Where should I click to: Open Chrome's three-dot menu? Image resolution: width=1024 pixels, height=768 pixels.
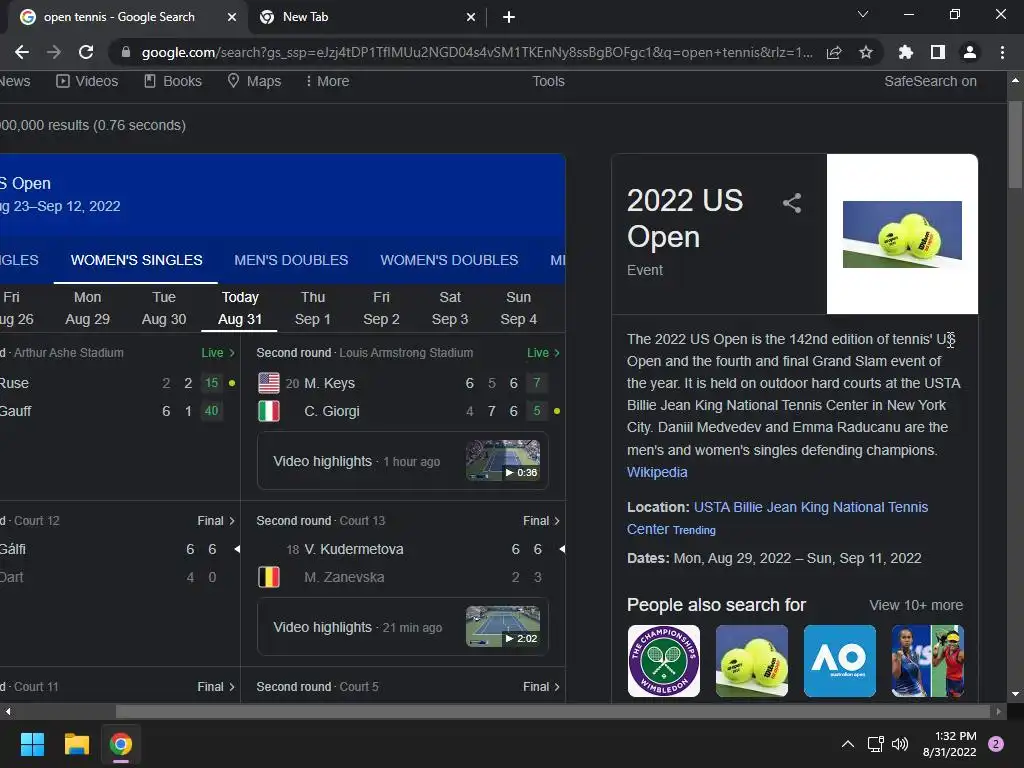tap(1002, 52)
